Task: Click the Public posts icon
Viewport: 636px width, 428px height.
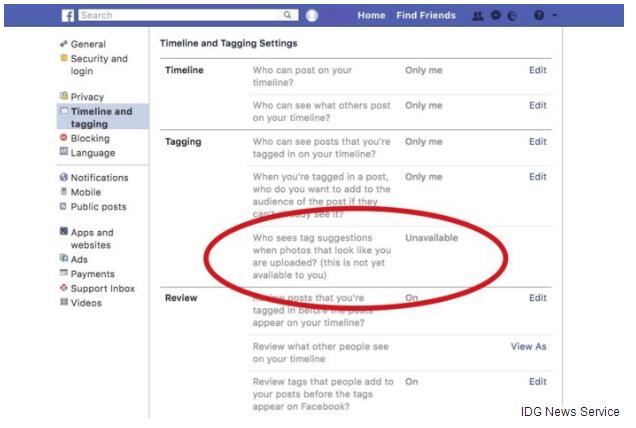Action: 63,206
